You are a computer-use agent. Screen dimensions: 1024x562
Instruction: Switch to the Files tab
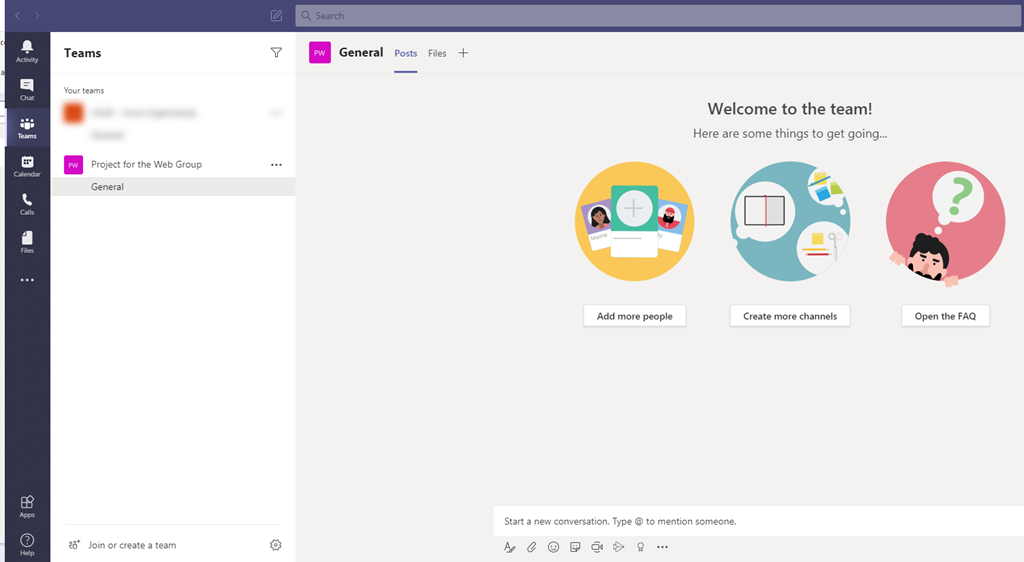coord(437,53)
